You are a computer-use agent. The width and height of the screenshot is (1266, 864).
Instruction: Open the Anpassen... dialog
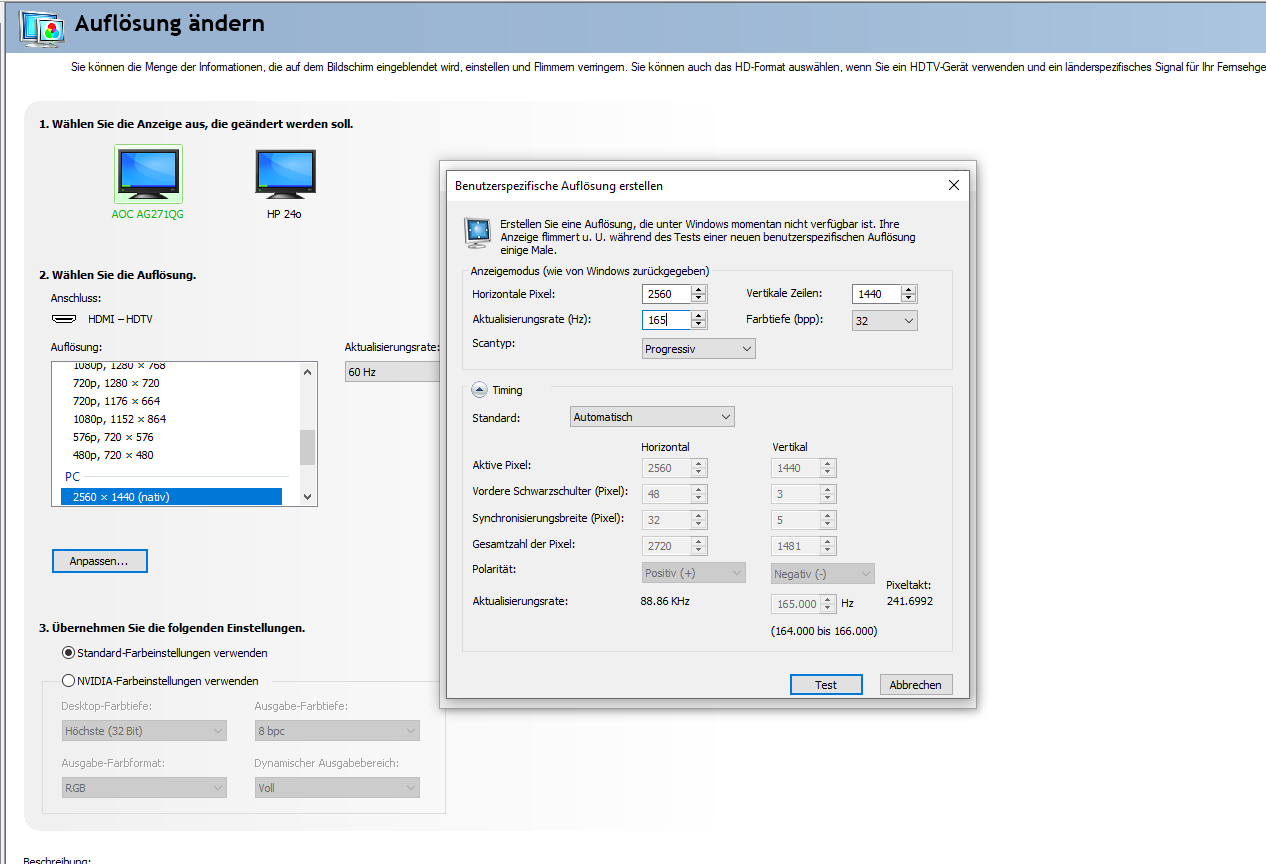tap(99, 561)
